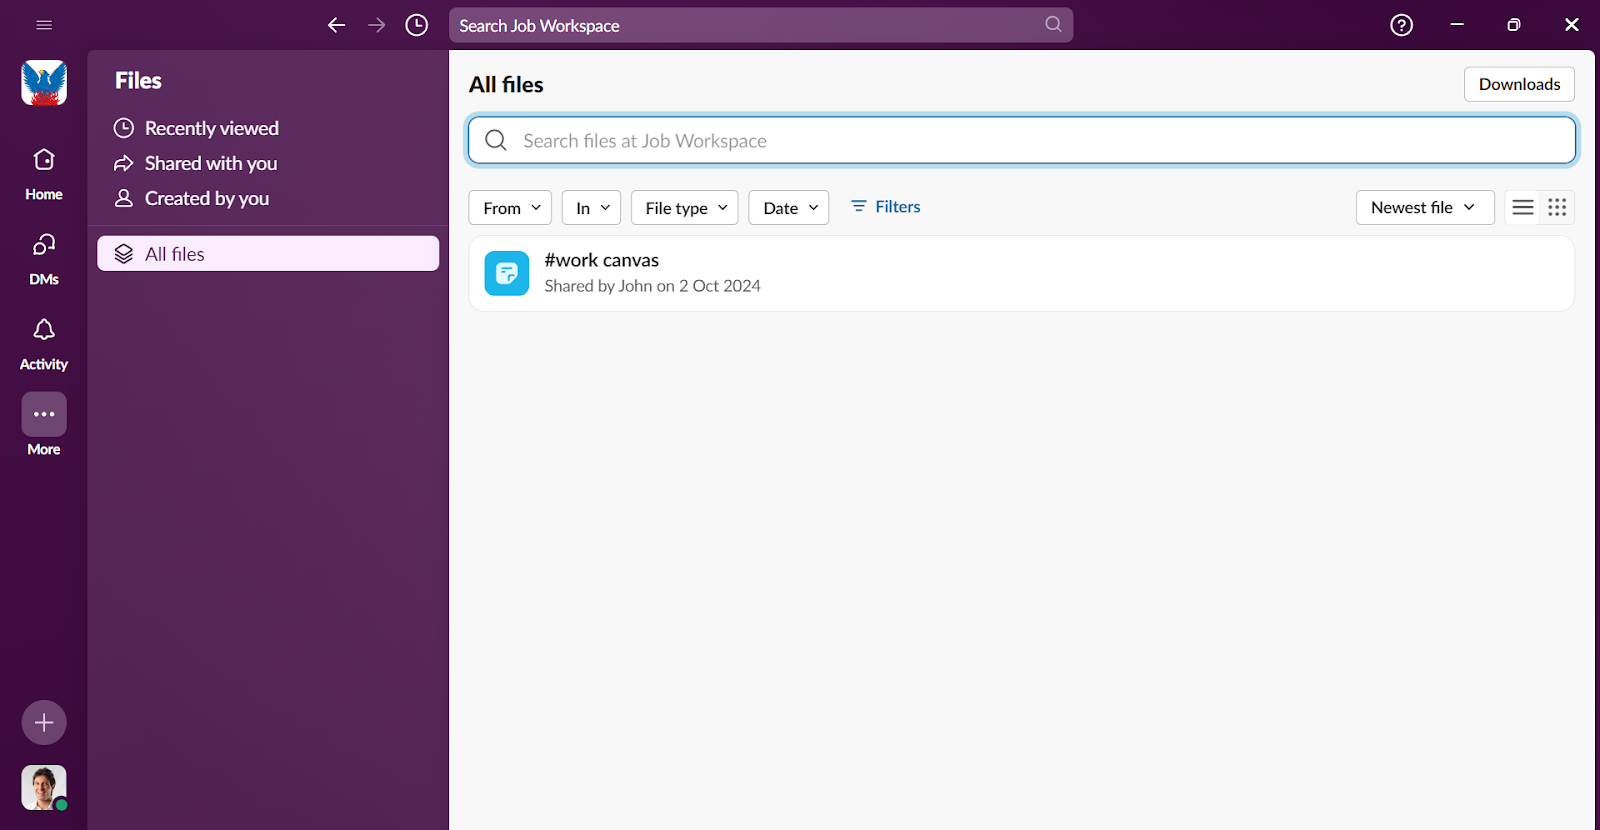Viewport: 1600px width, 830px height.
Task: Click the plus create button
Action: pyautogui.click(x=44, y=722)
